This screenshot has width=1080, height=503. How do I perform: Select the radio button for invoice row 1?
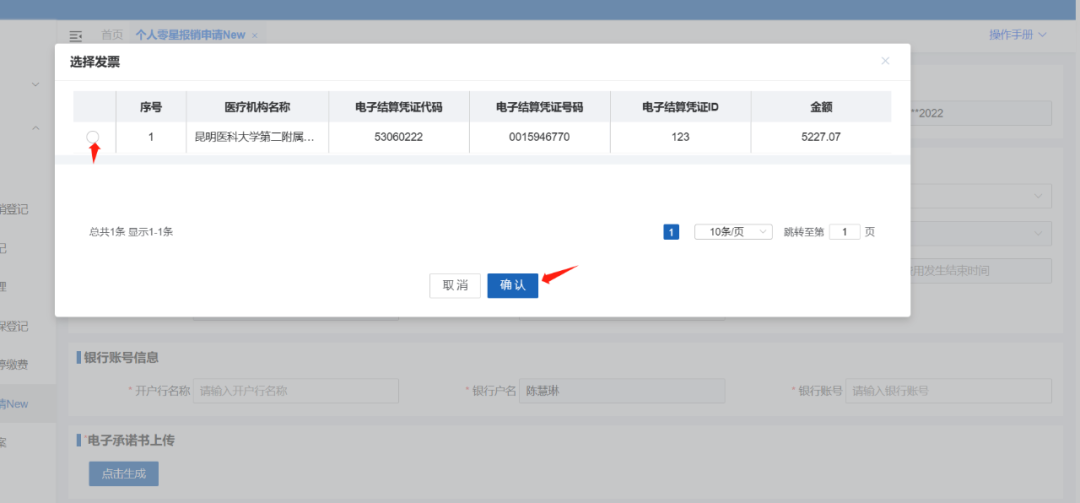[x=93, y=137]
